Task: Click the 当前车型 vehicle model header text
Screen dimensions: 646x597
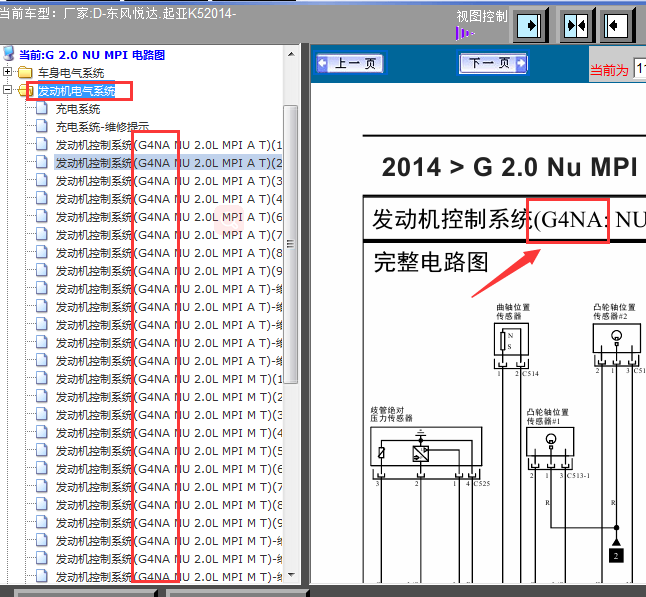Action: pos(118,13)
